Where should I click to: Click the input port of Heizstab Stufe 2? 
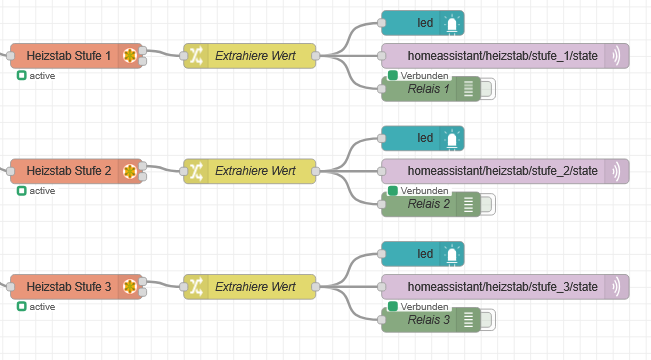point(10,171)
